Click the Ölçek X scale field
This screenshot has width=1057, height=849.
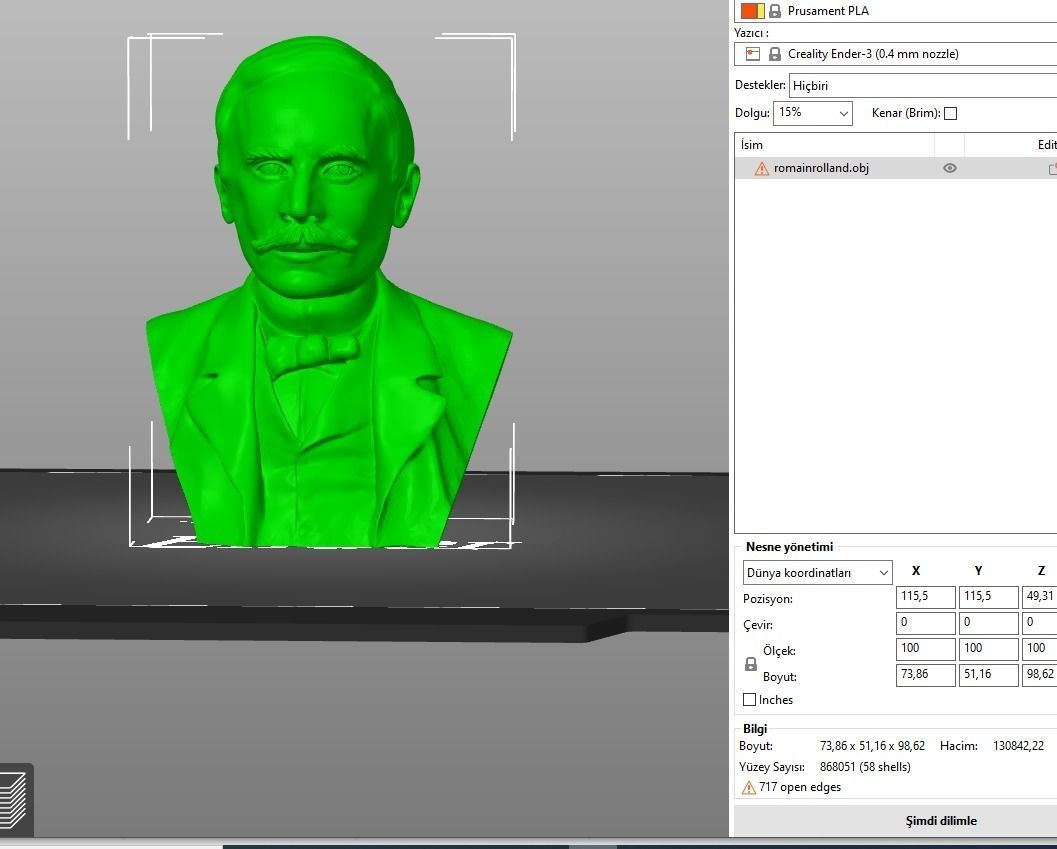926,649
